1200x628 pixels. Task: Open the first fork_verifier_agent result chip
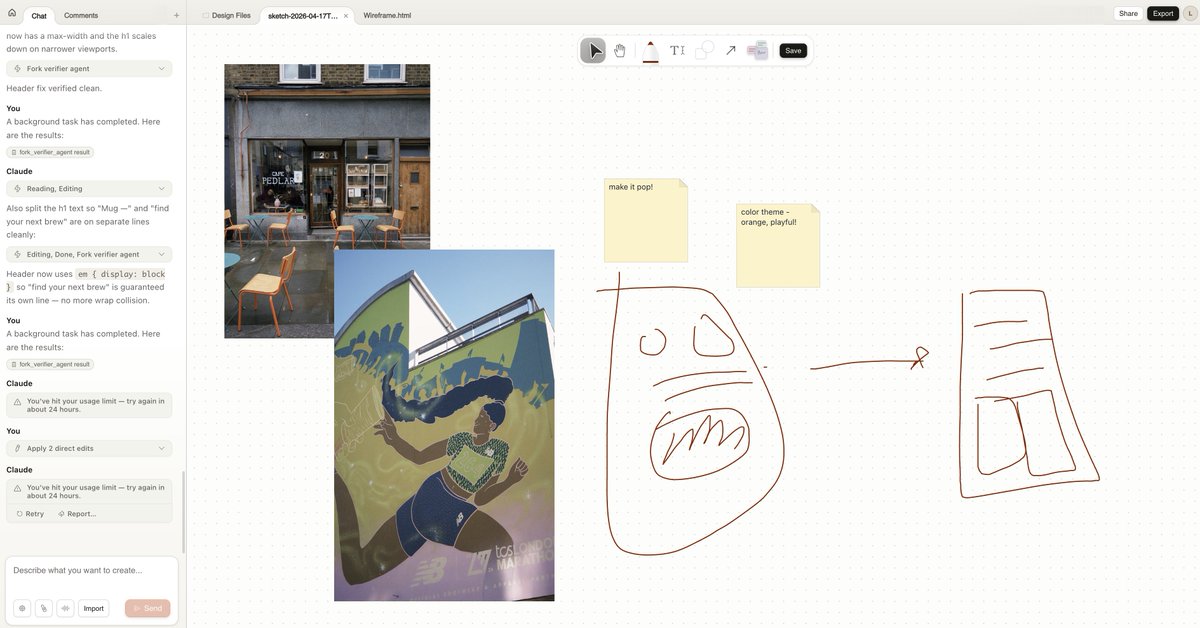point(50,152)
